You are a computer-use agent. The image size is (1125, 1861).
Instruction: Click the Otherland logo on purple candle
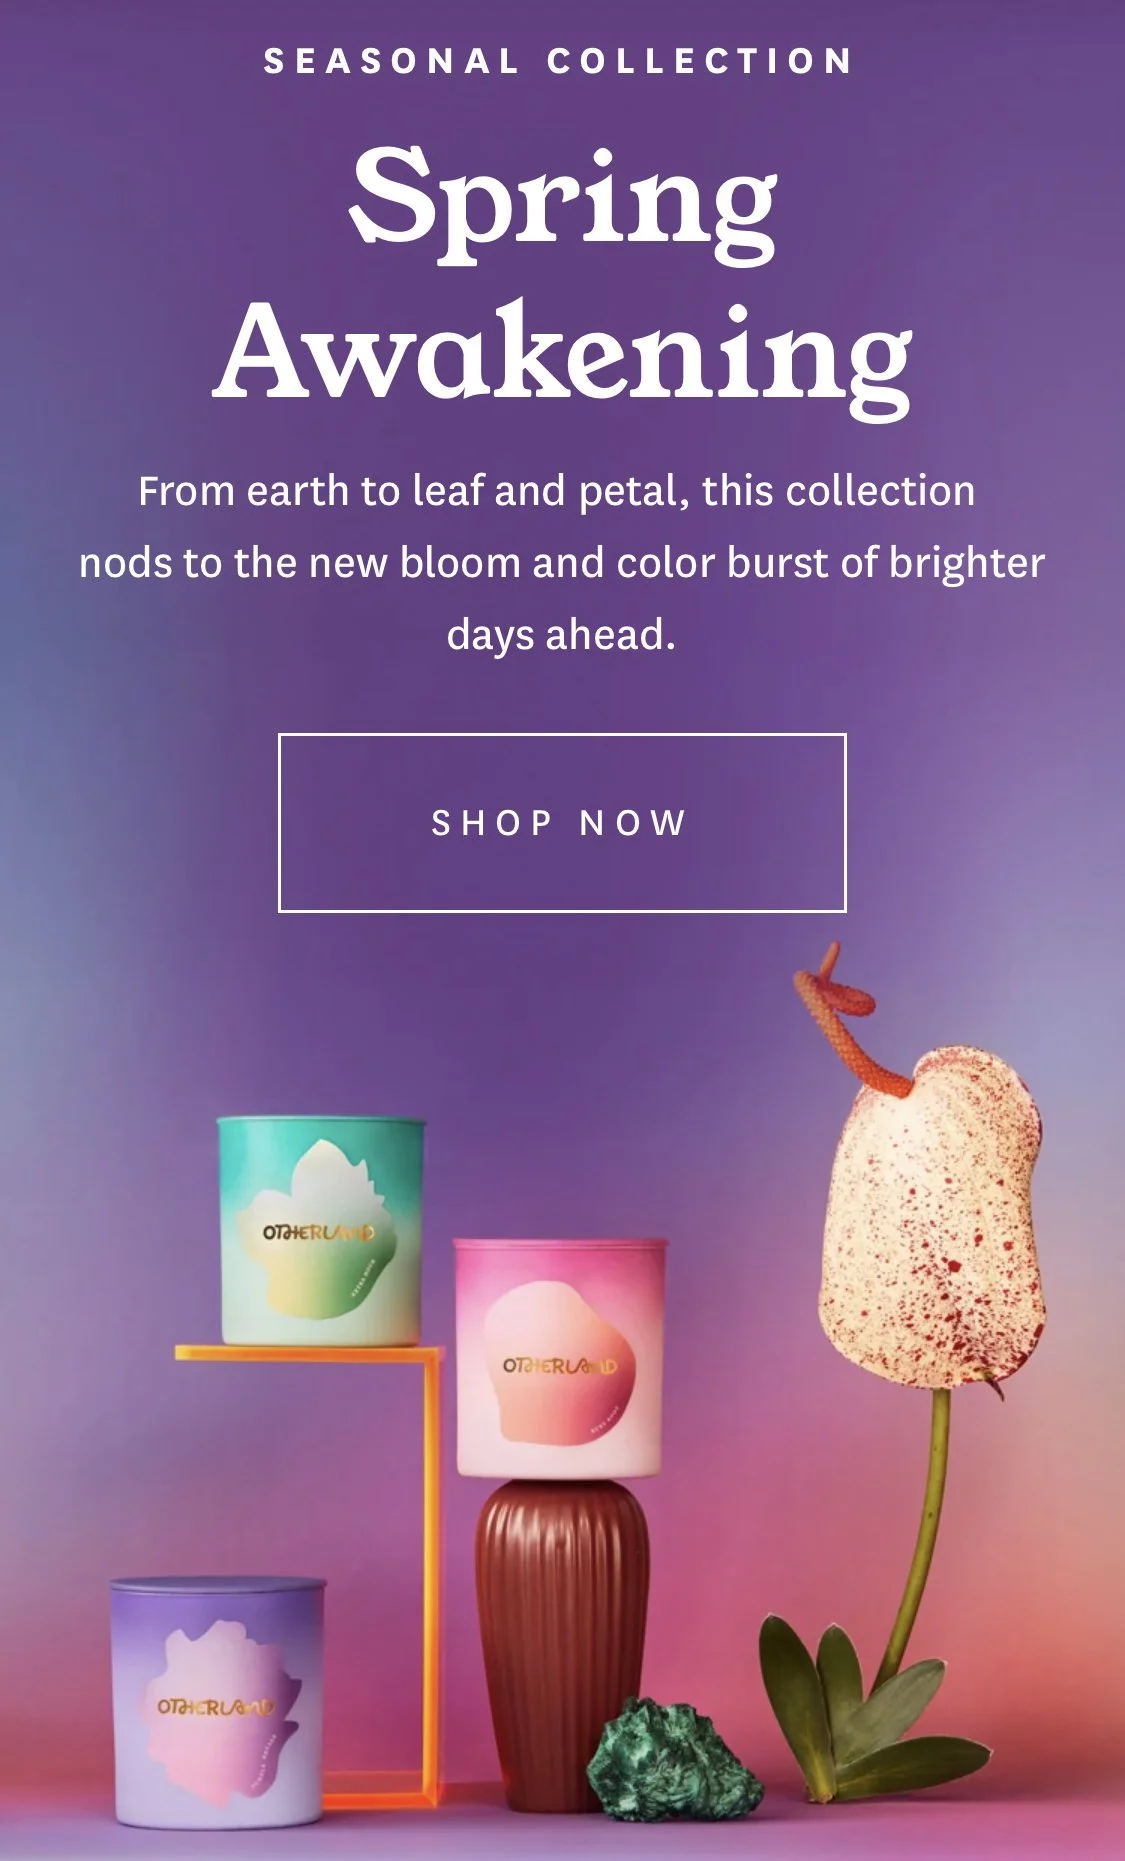pyautogui.click(x=214, y=1706)
